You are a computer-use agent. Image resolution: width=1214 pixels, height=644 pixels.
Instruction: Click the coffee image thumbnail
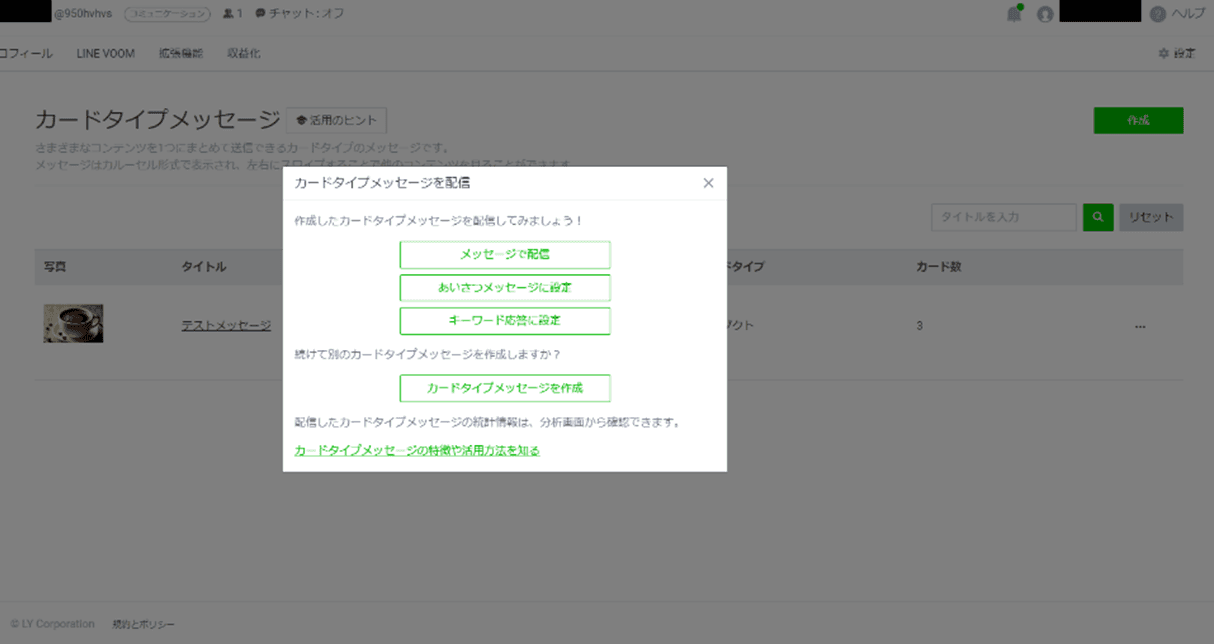71,323
